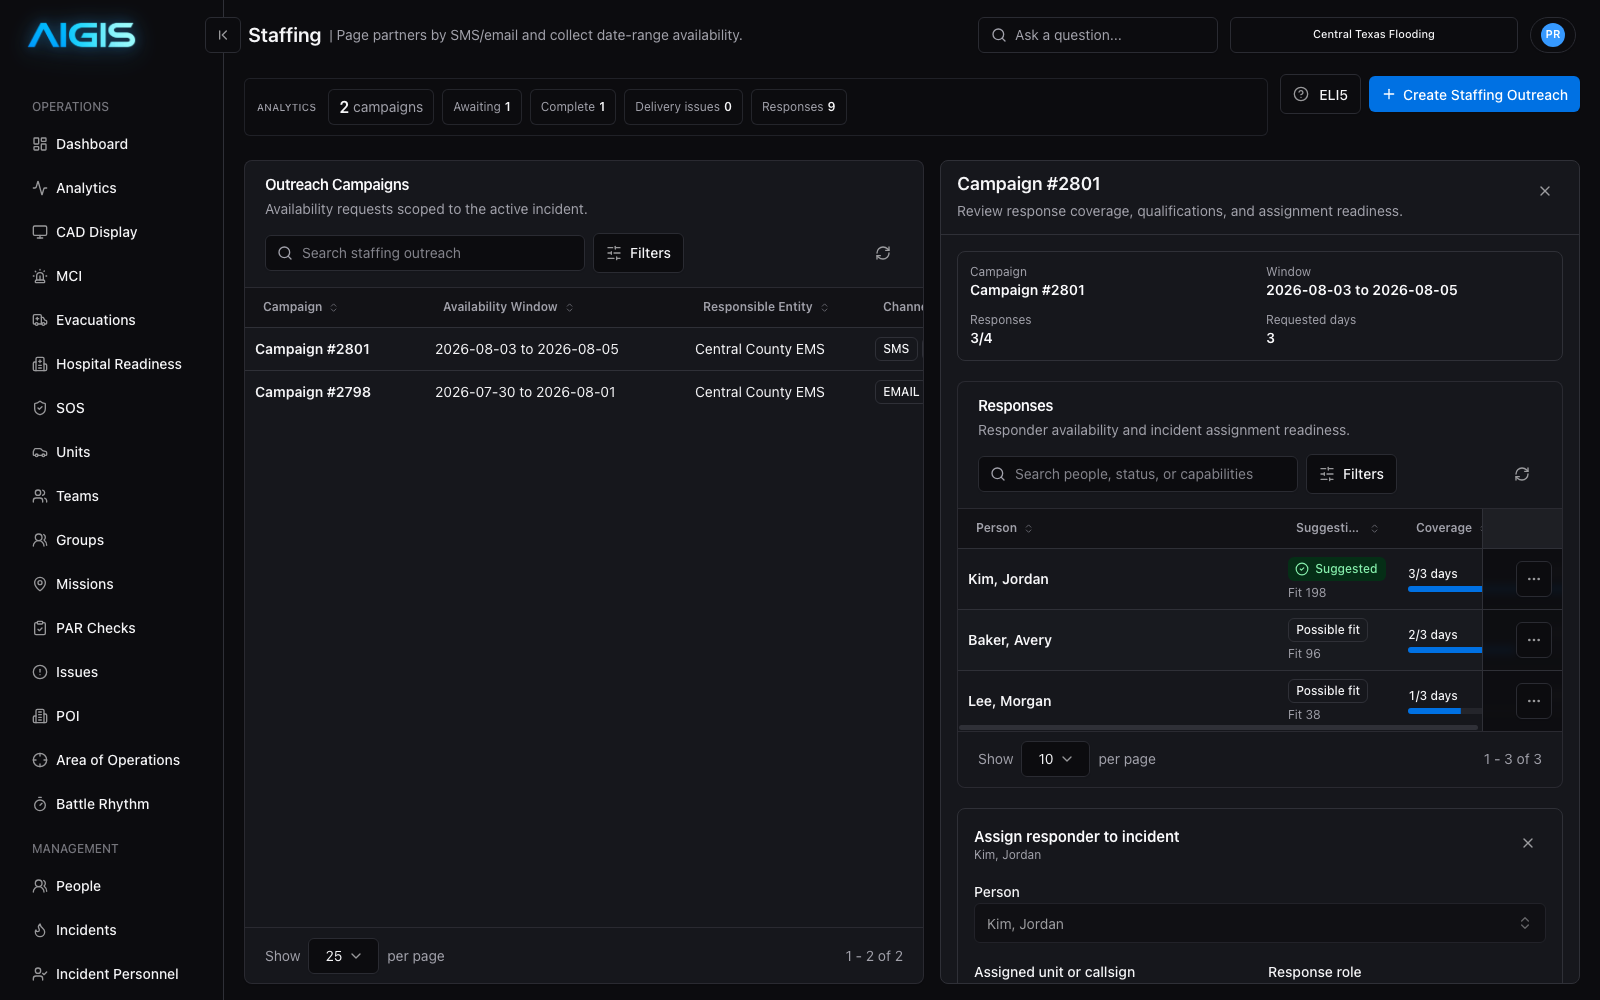Image resolution: width=1600 pixels, height=1000 pixels.
Task: Click Baker, Avery 2/3 days coverage bar
Action: 1445,650
